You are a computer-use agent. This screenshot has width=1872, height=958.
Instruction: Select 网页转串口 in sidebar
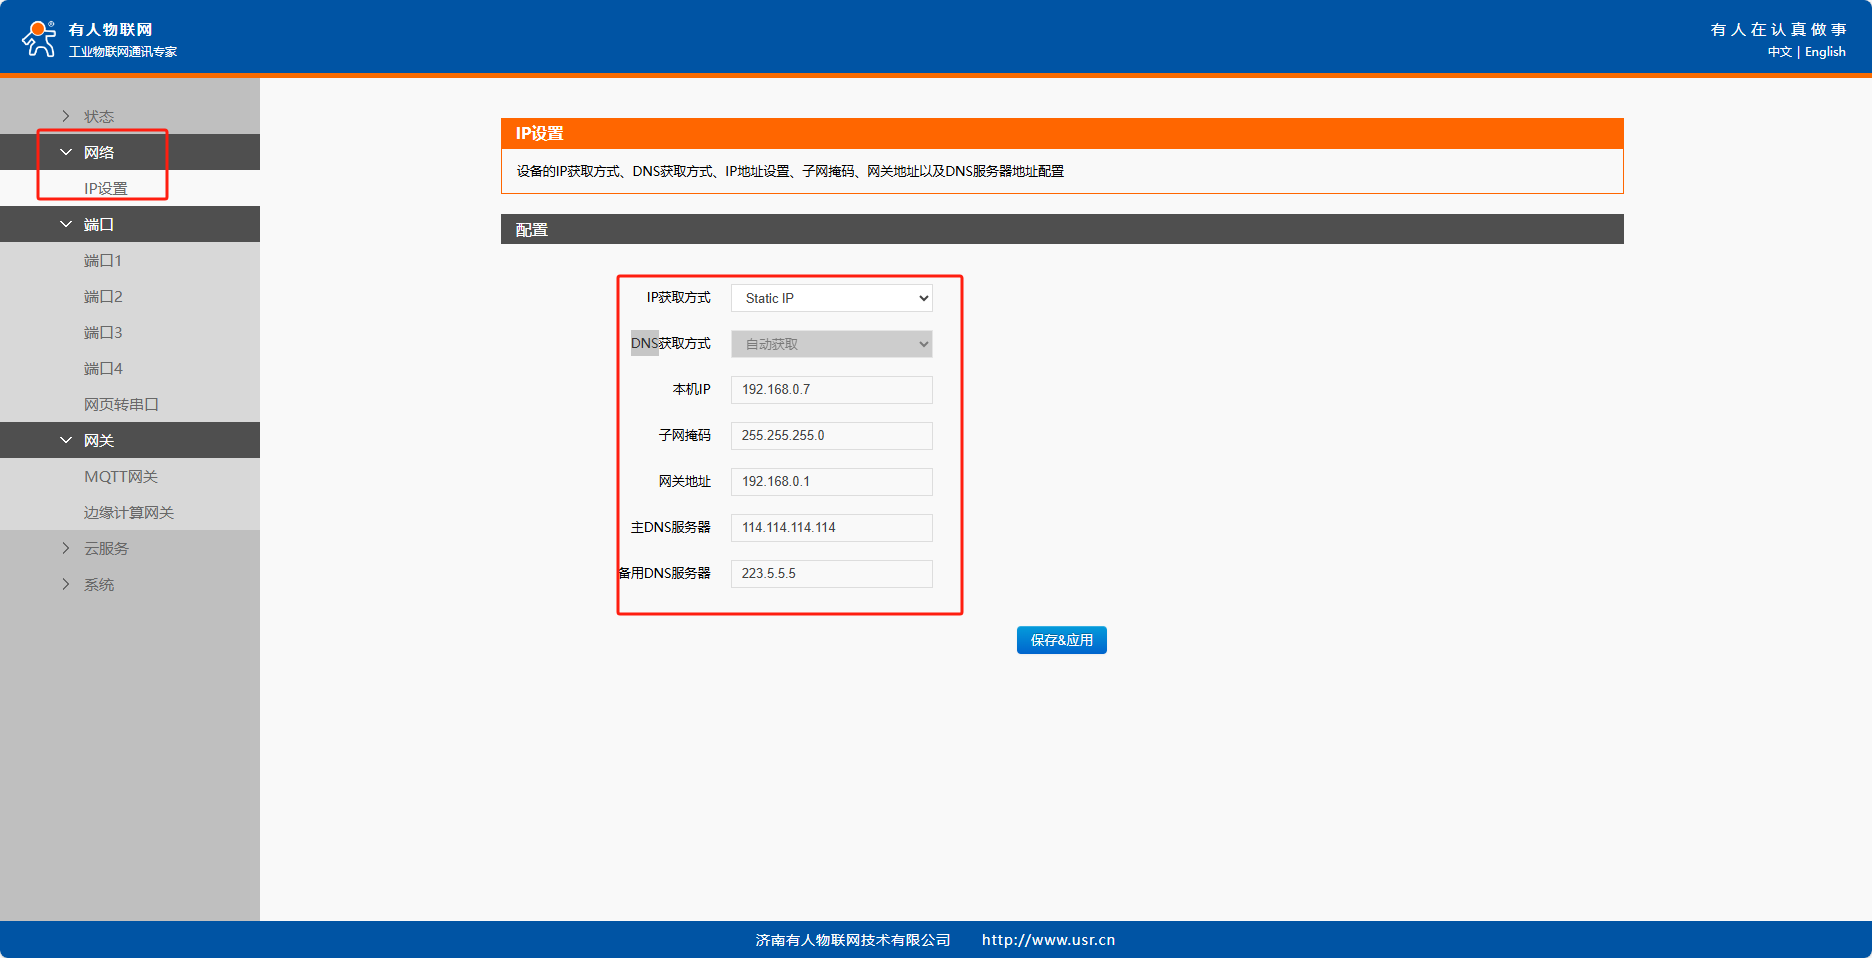tap(121, 404)
